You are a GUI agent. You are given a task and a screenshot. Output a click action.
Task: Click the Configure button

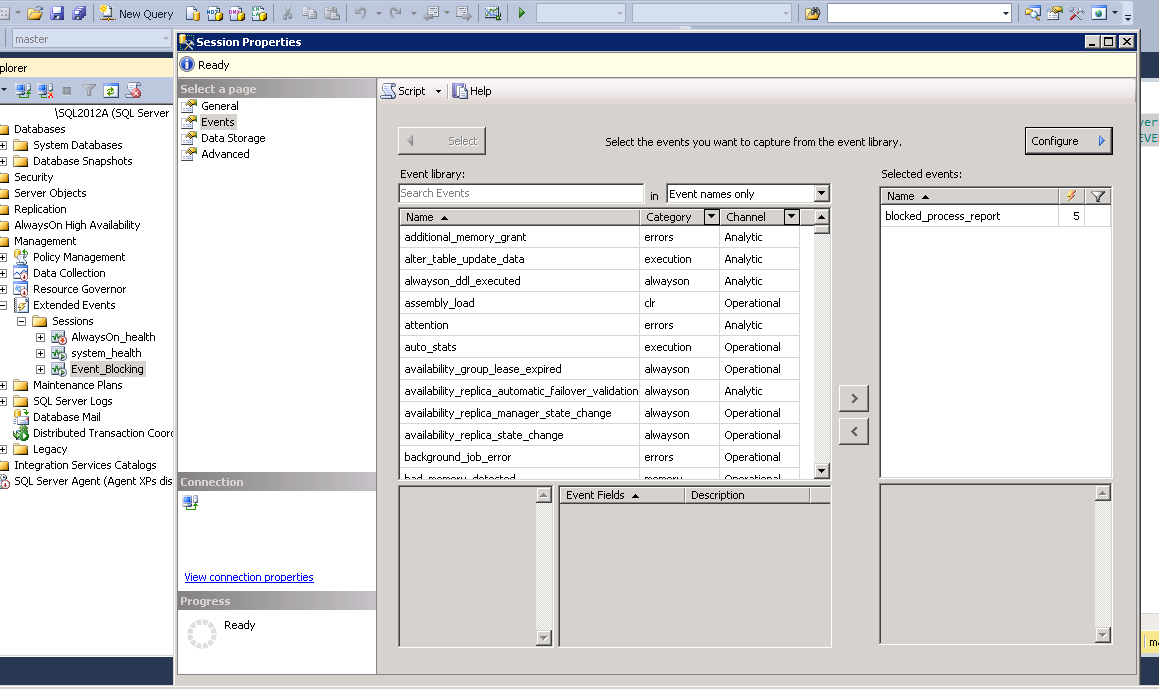coord(1068,141)
